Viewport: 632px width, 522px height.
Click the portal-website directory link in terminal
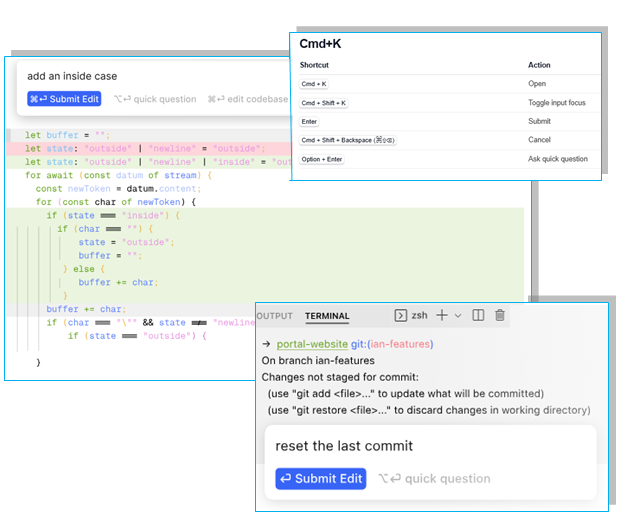(x=319, y=344)
